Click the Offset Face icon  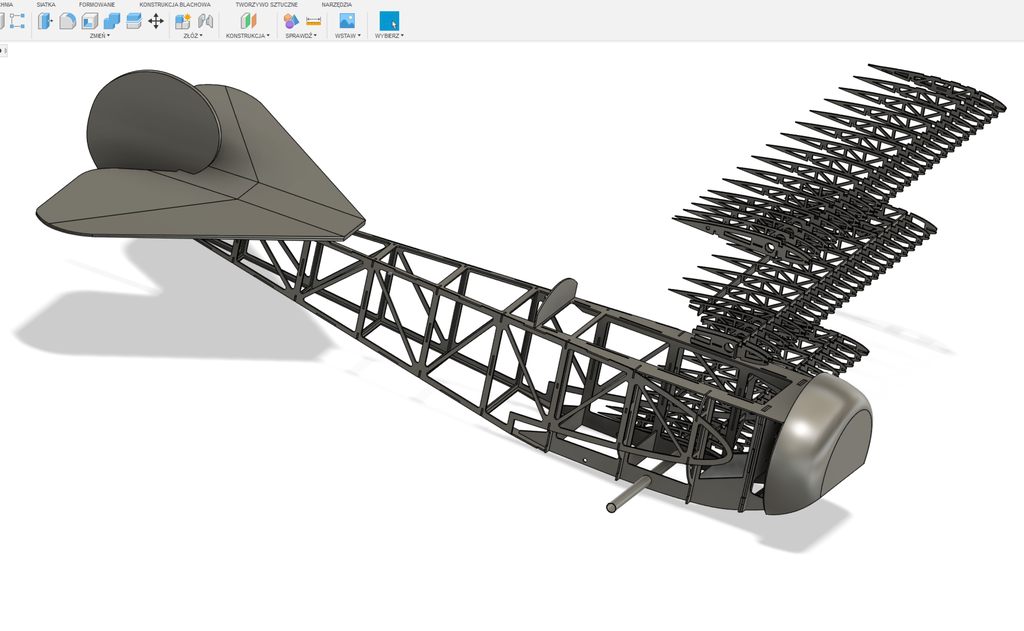pos(133,21)
